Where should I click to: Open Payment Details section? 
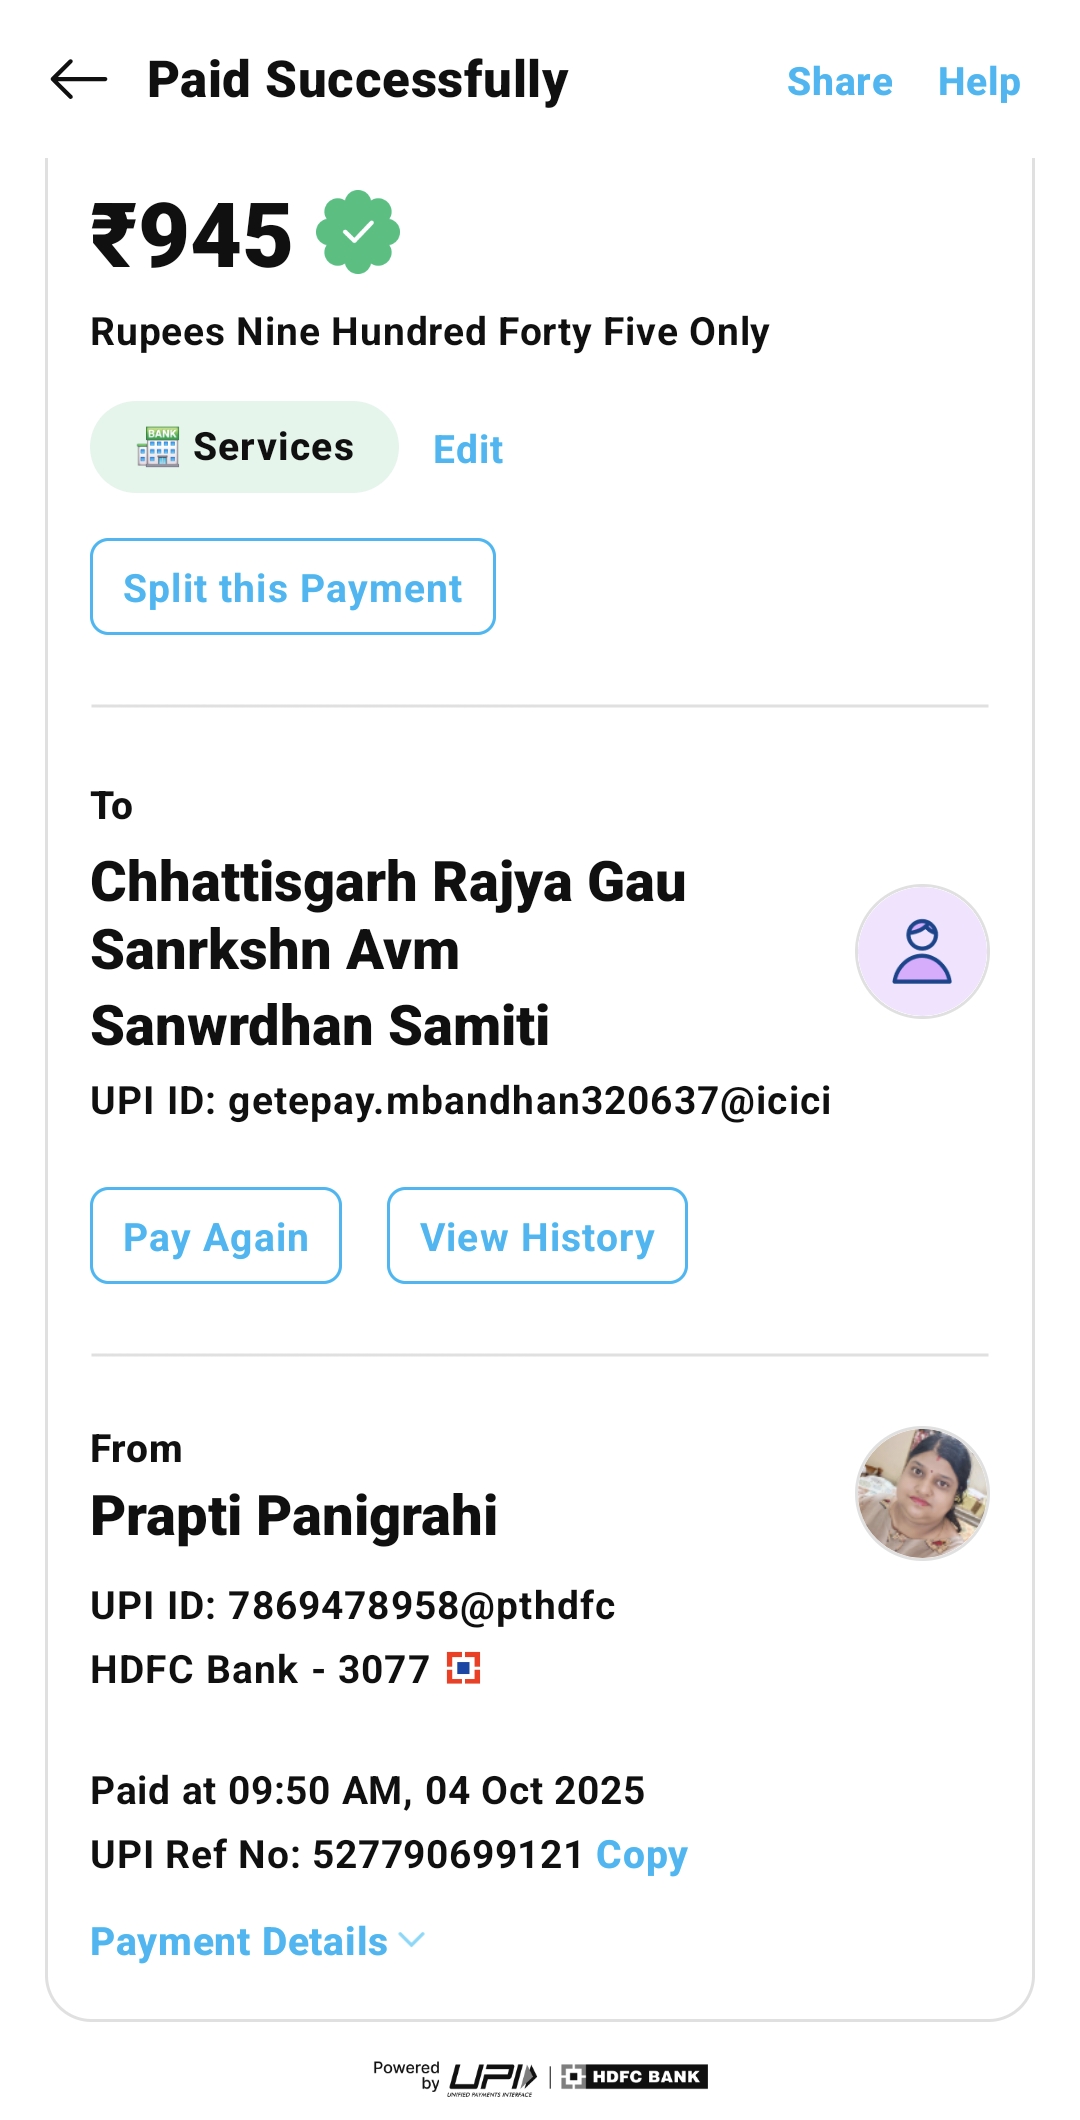click(239, 1941)
